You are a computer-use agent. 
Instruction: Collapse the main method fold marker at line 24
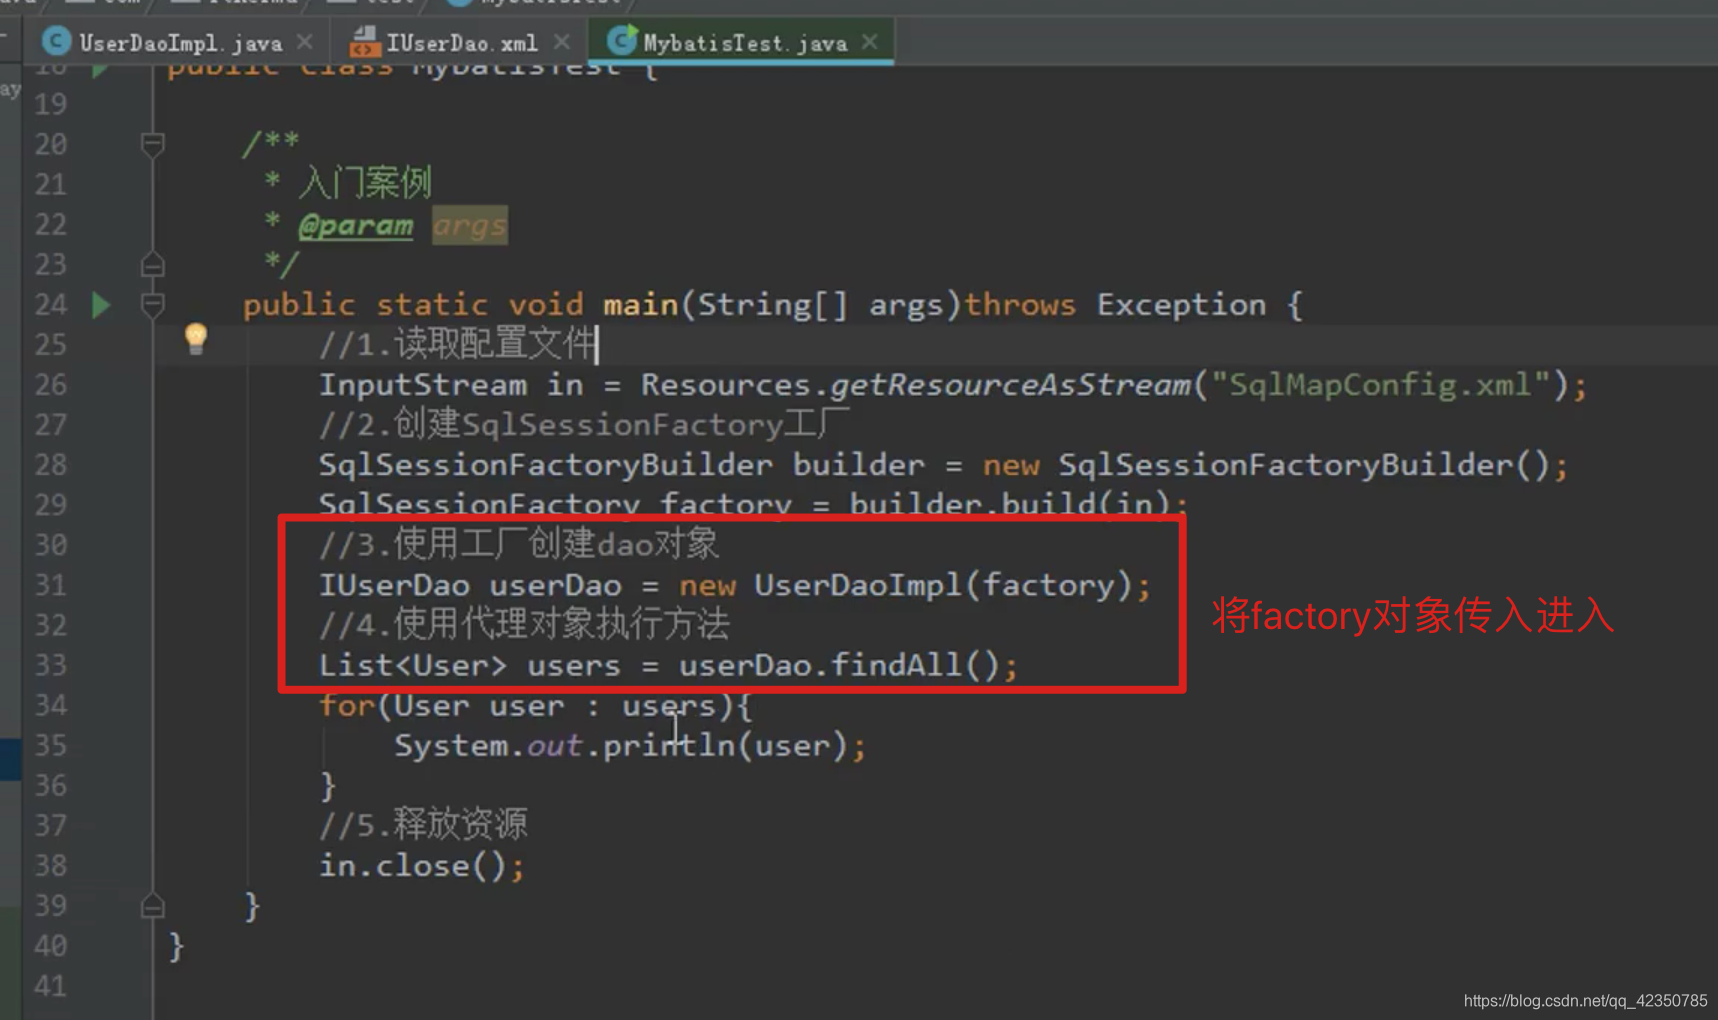click(152, 304)
